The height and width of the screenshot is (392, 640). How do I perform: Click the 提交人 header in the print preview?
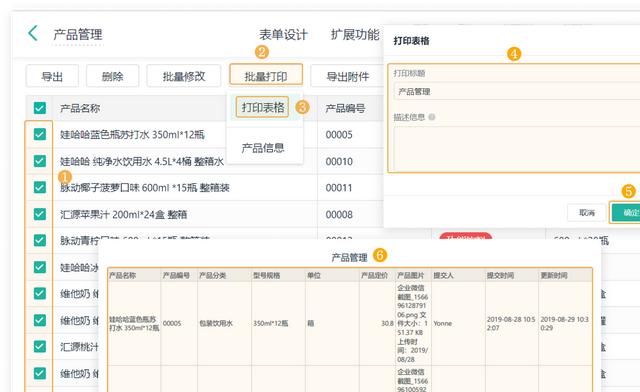point(443,276)
